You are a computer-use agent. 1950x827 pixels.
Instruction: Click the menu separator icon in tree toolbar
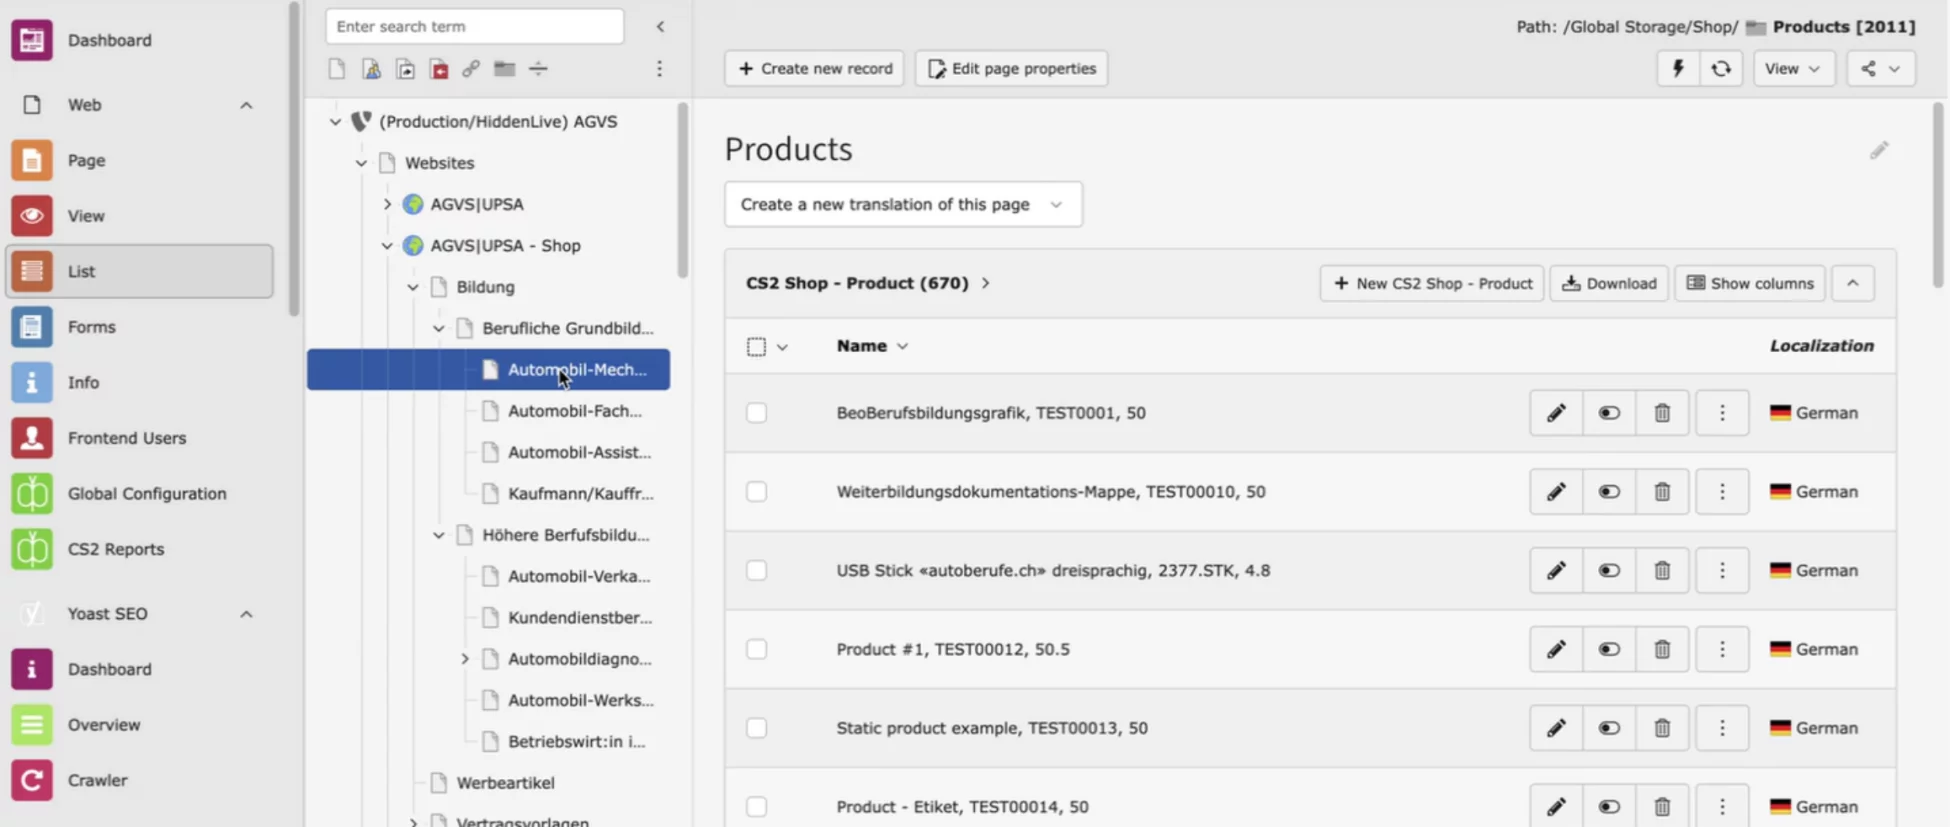(x=538, y=69)
